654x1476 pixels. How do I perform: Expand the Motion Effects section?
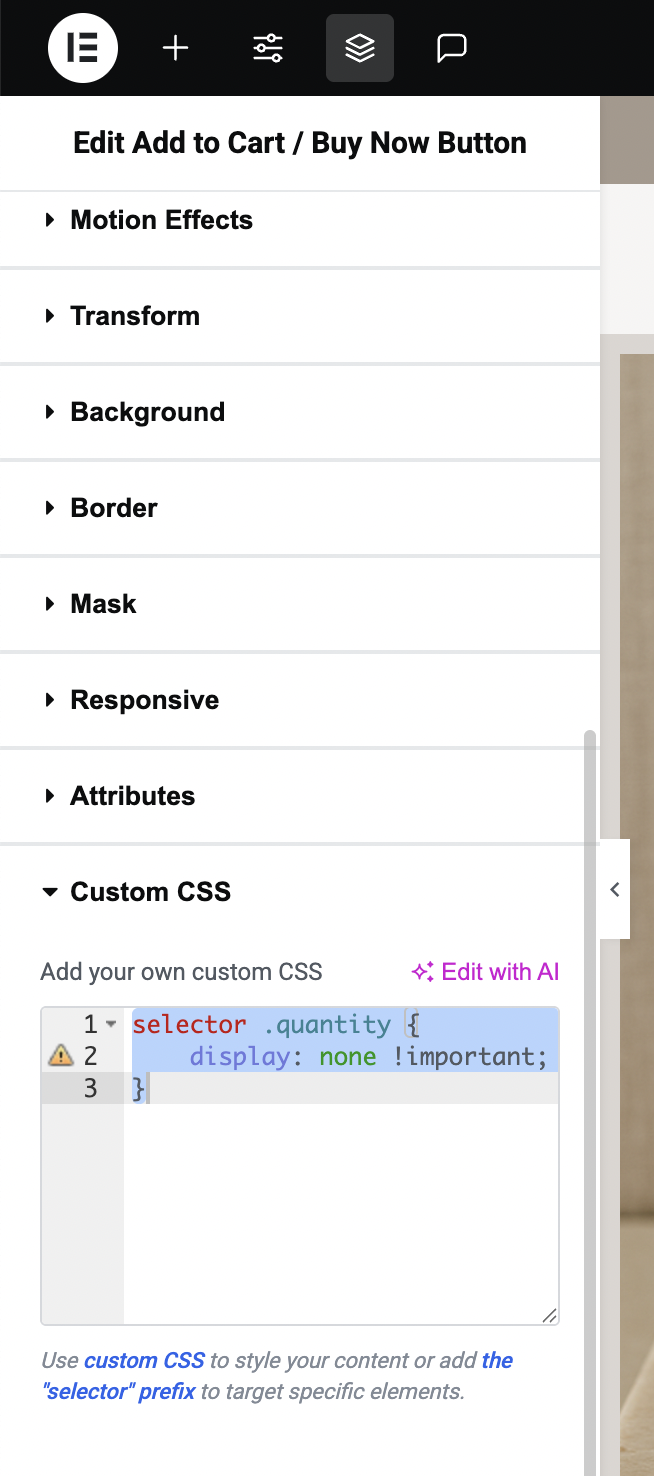[x=300, y=220]
